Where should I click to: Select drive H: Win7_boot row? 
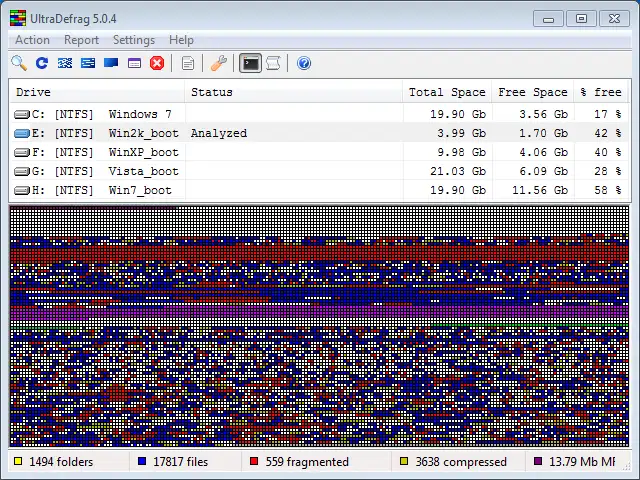320,190
